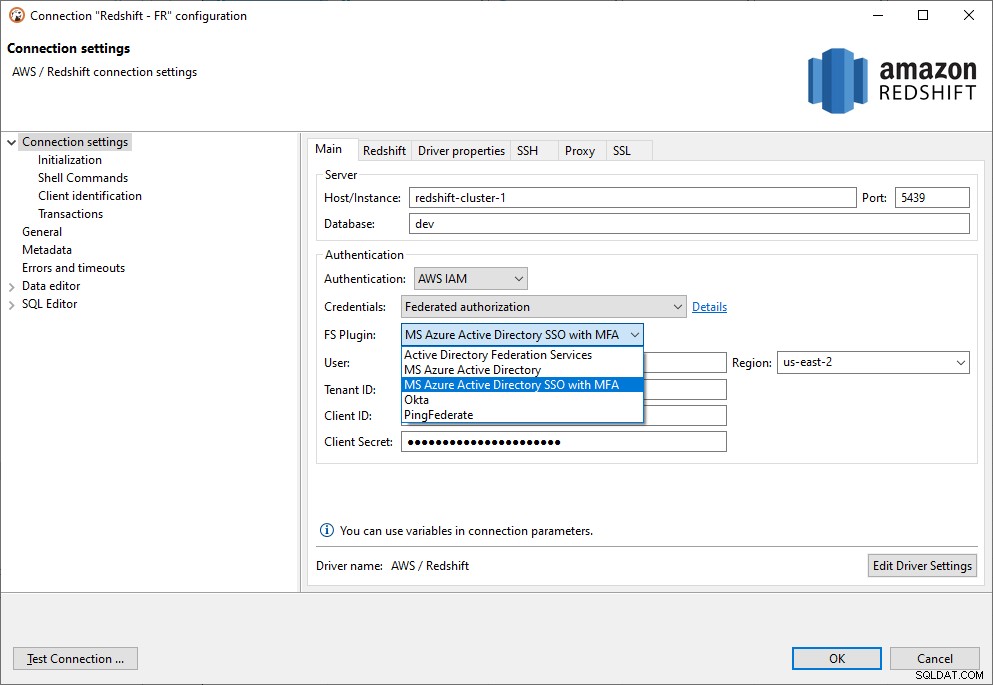Screen dimensions: 993x685
Task: Select Metadata in the settings tree
Action: [47, 250]
